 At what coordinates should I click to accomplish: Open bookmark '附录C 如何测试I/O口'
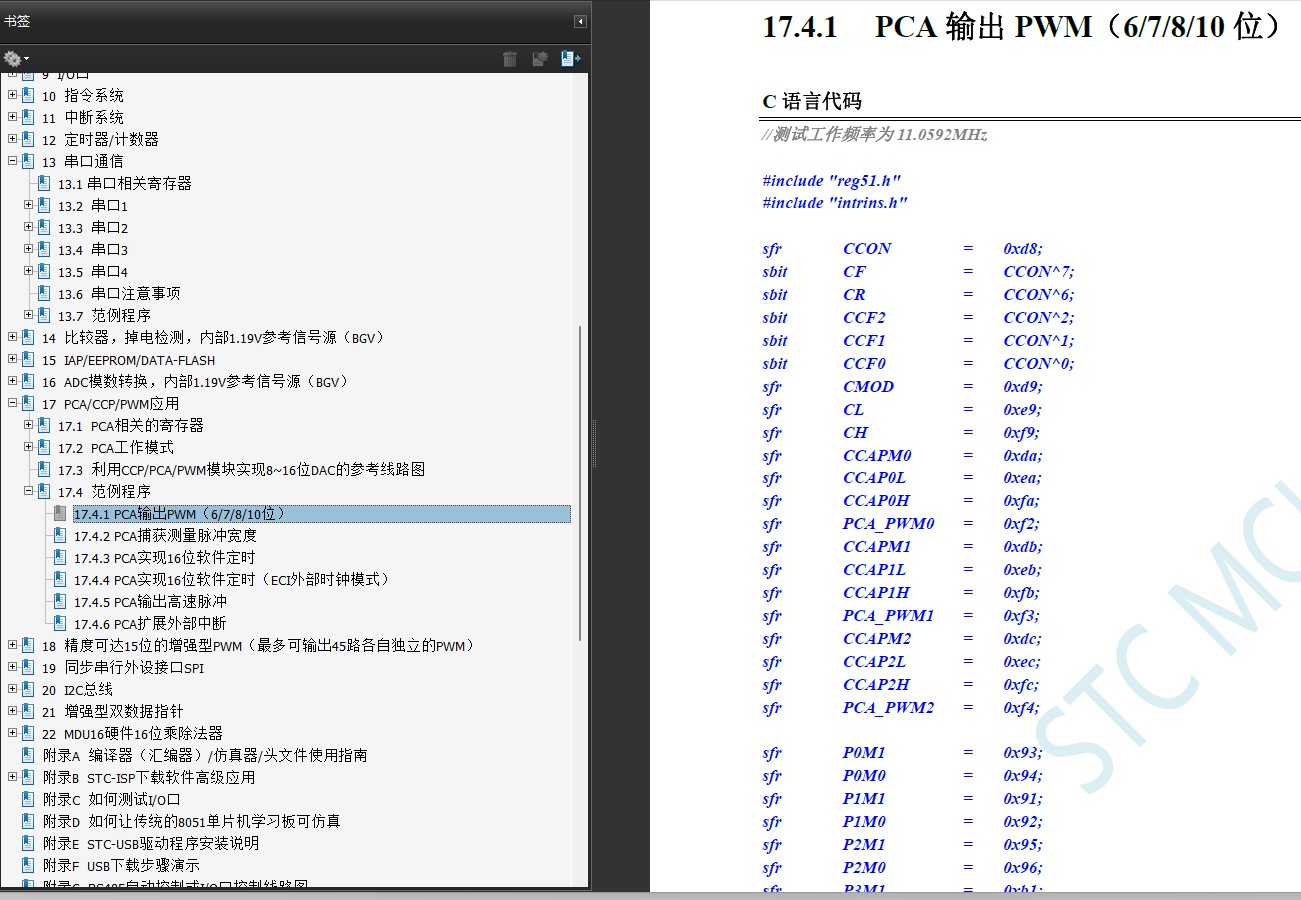point(112,800)
